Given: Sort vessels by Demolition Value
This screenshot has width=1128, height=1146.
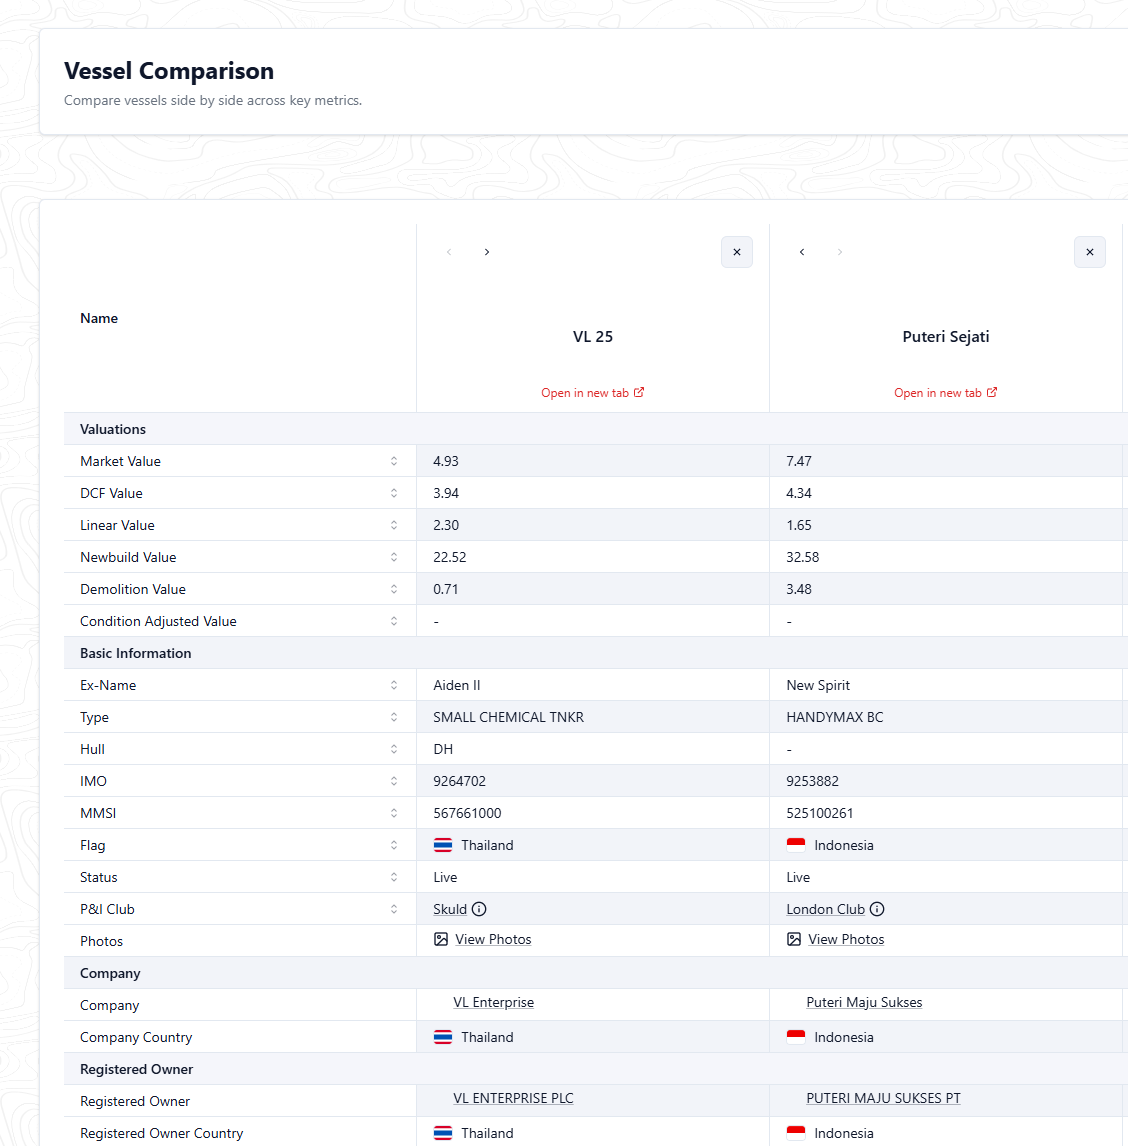Looking at the screenshot, I should [394, 589].
